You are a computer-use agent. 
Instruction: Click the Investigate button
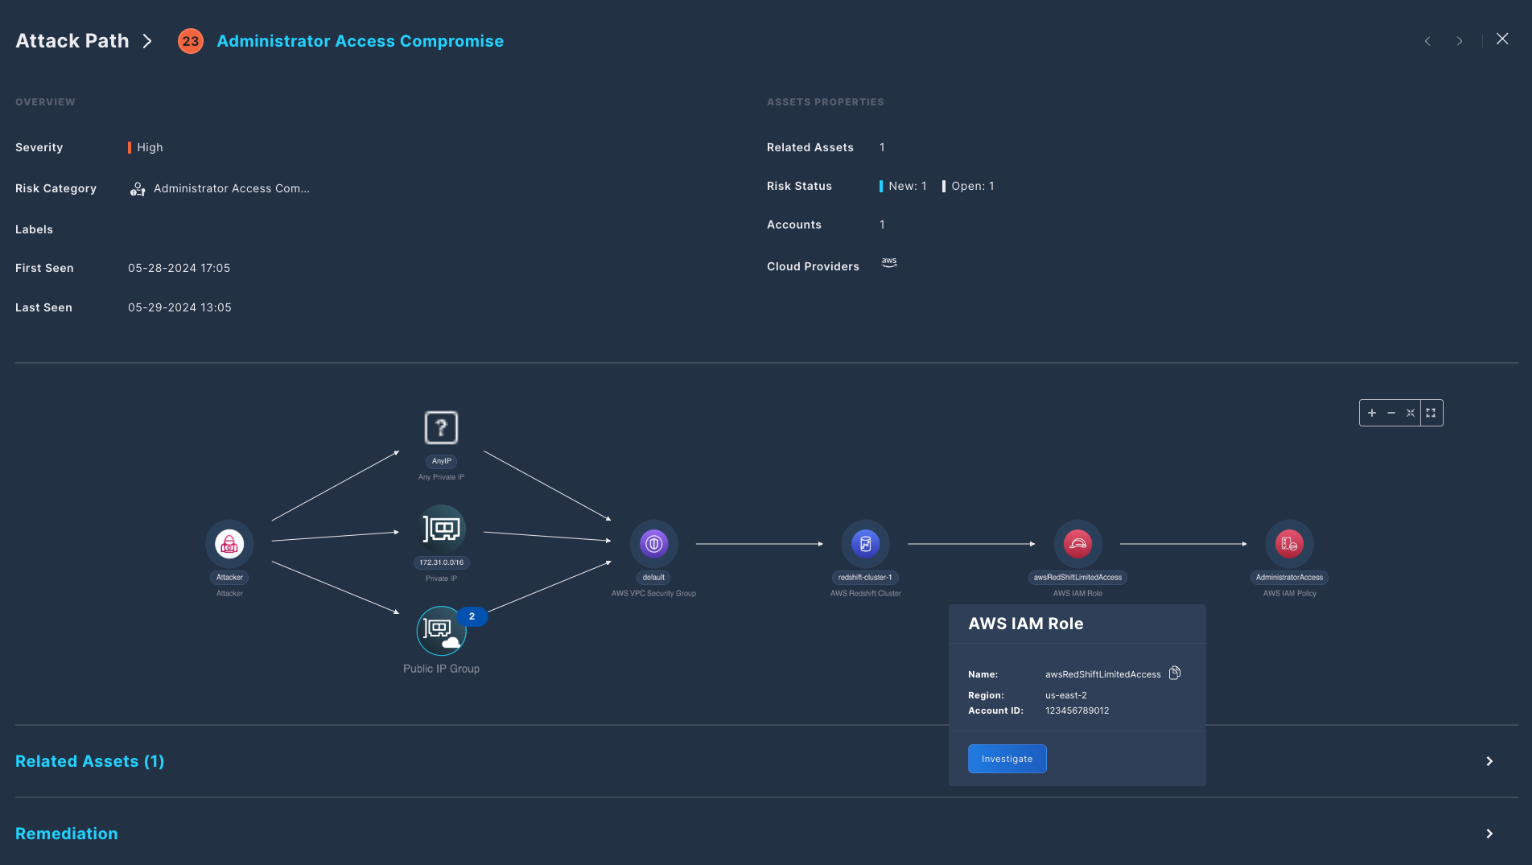click(x=1007, y=759)
